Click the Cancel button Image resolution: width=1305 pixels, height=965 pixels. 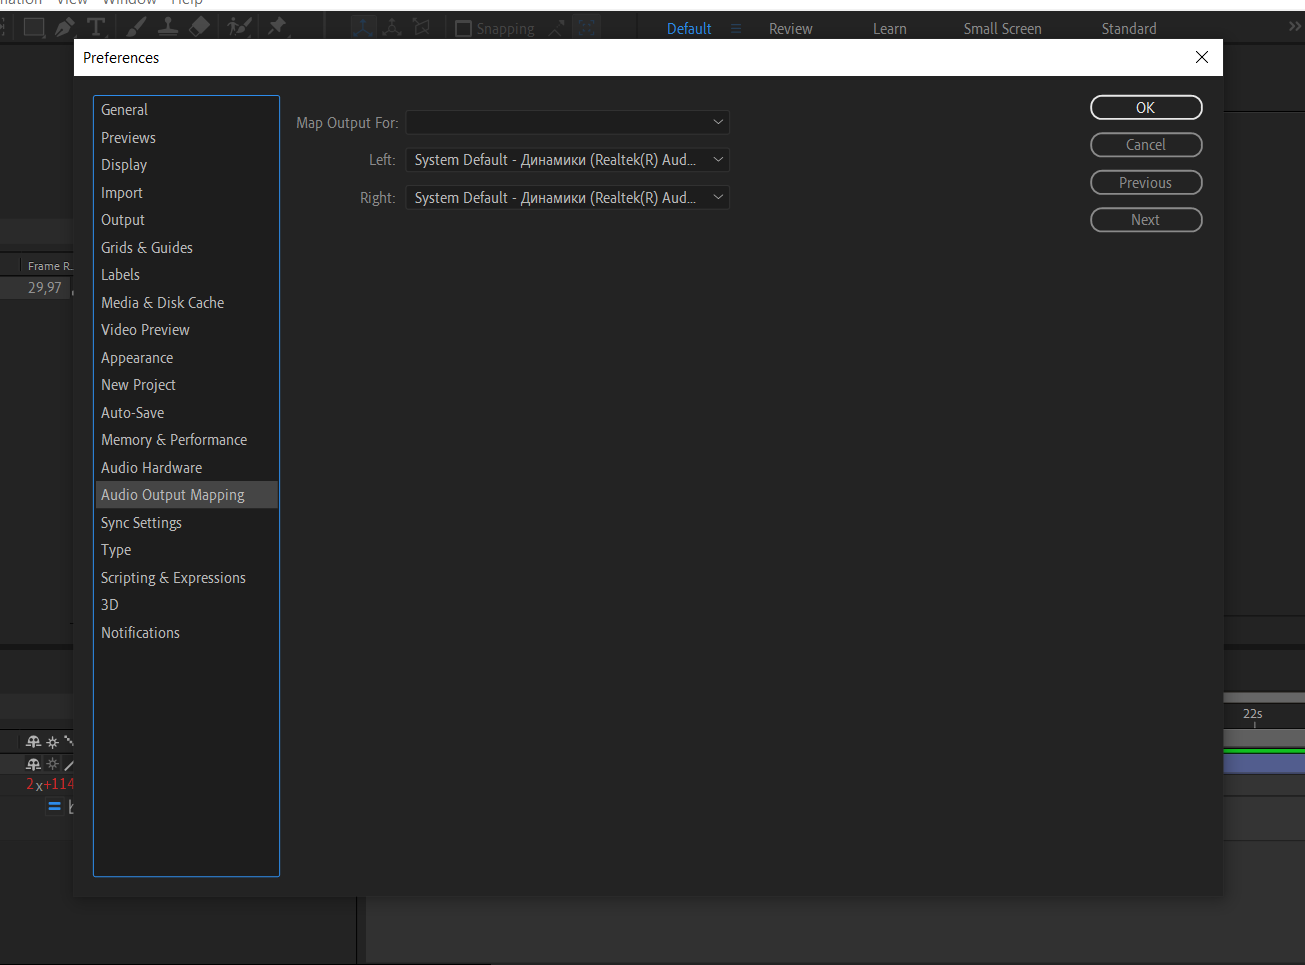pyautogui.click(x=1146, y=144)
